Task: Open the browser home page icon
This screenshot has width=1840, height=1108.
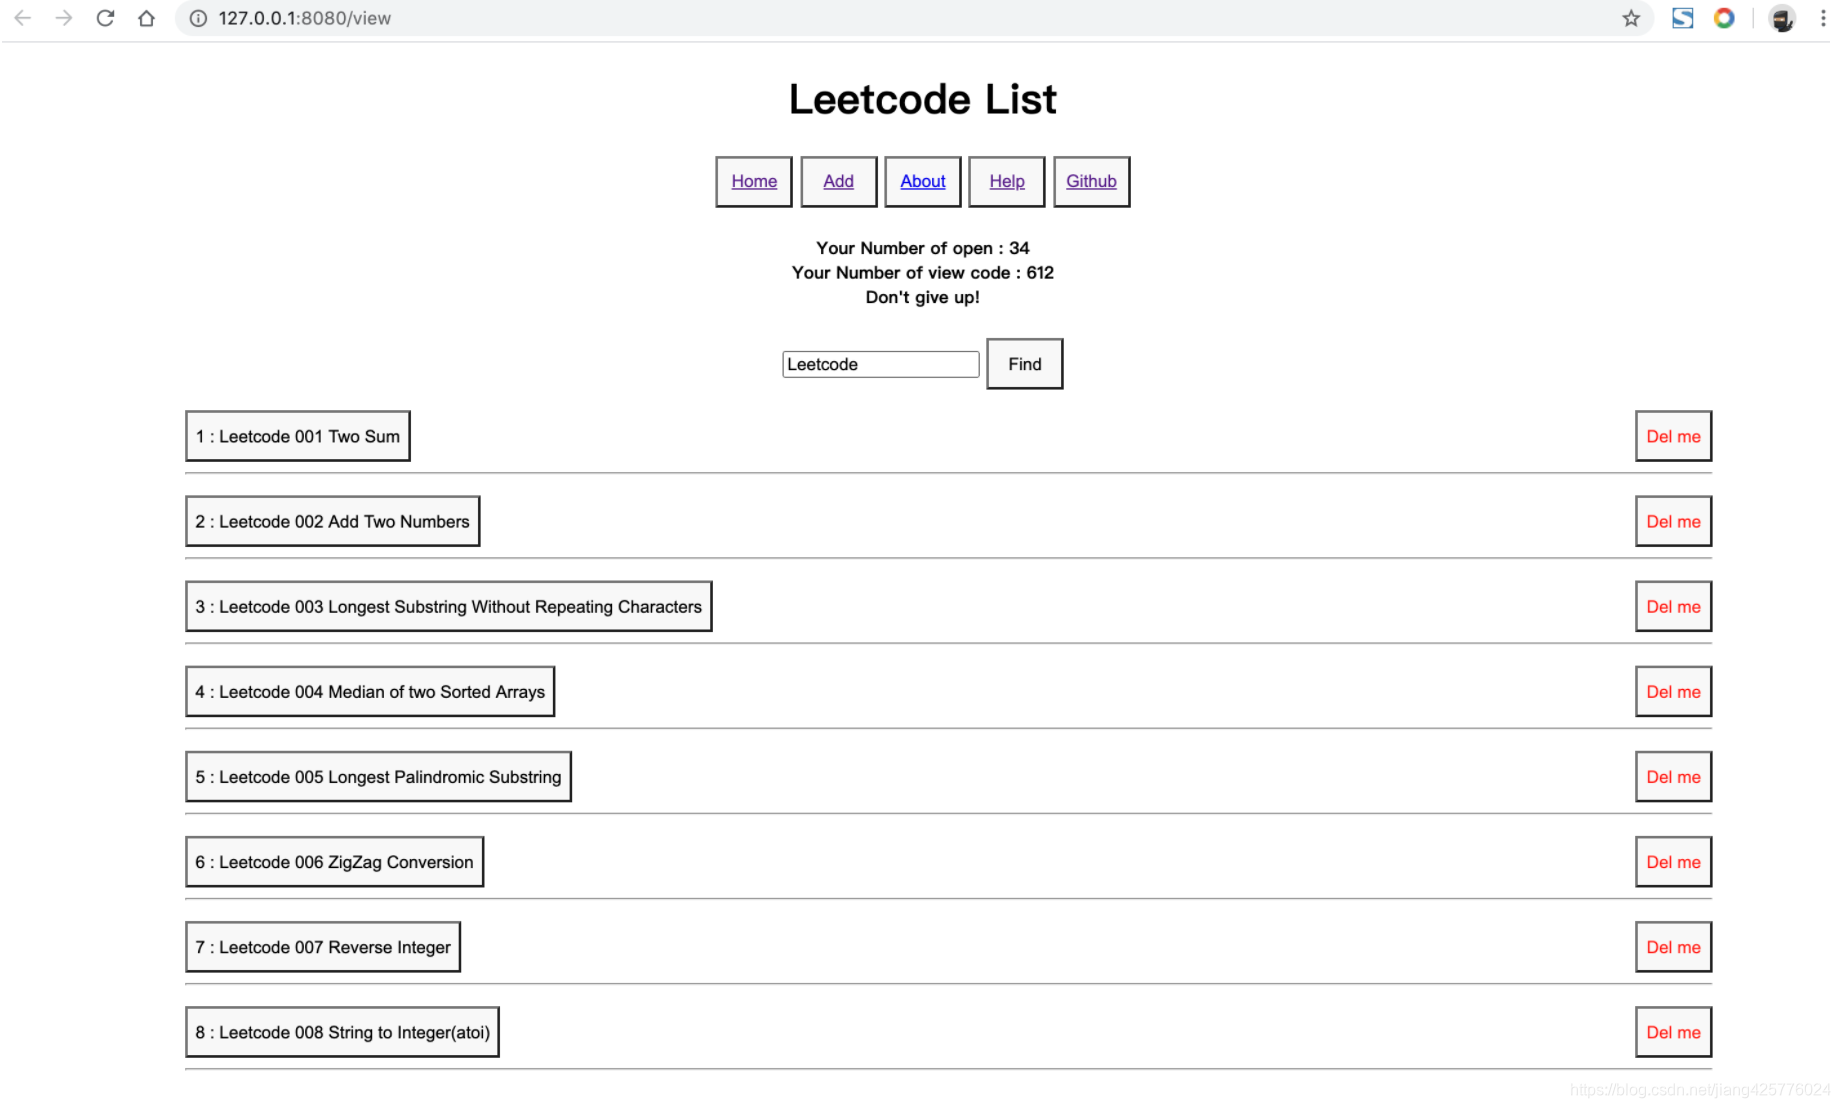Action: pyautogui.click(x=146, y=18)
